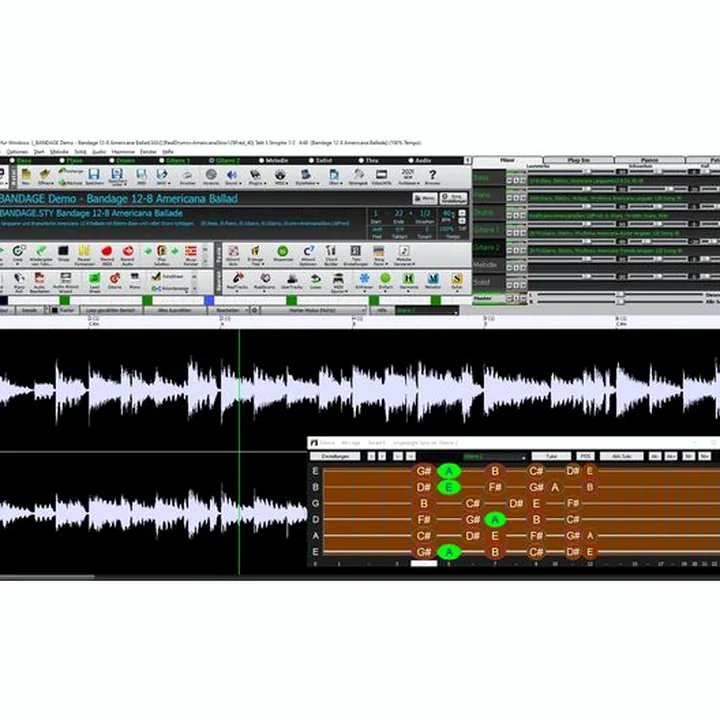This screenshot has width=720, height=720.
Task: Open the Lead Sheet icon
Action: tap(94, 281)
